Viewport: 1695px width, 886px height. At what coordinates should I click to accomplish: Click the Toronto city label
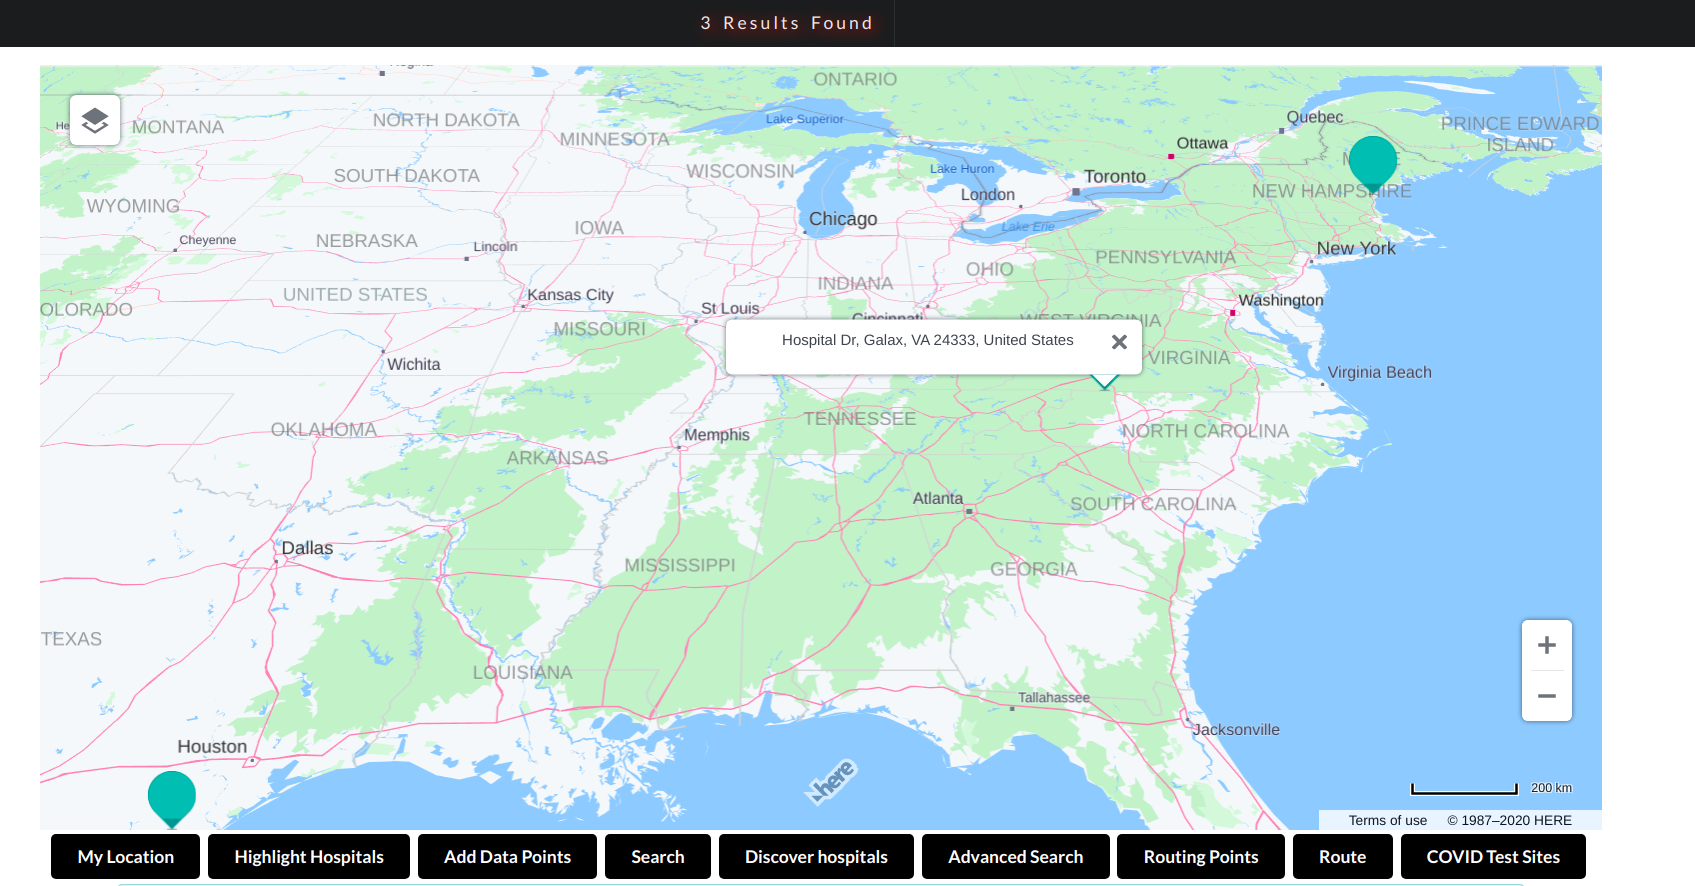coord(1115,177)
